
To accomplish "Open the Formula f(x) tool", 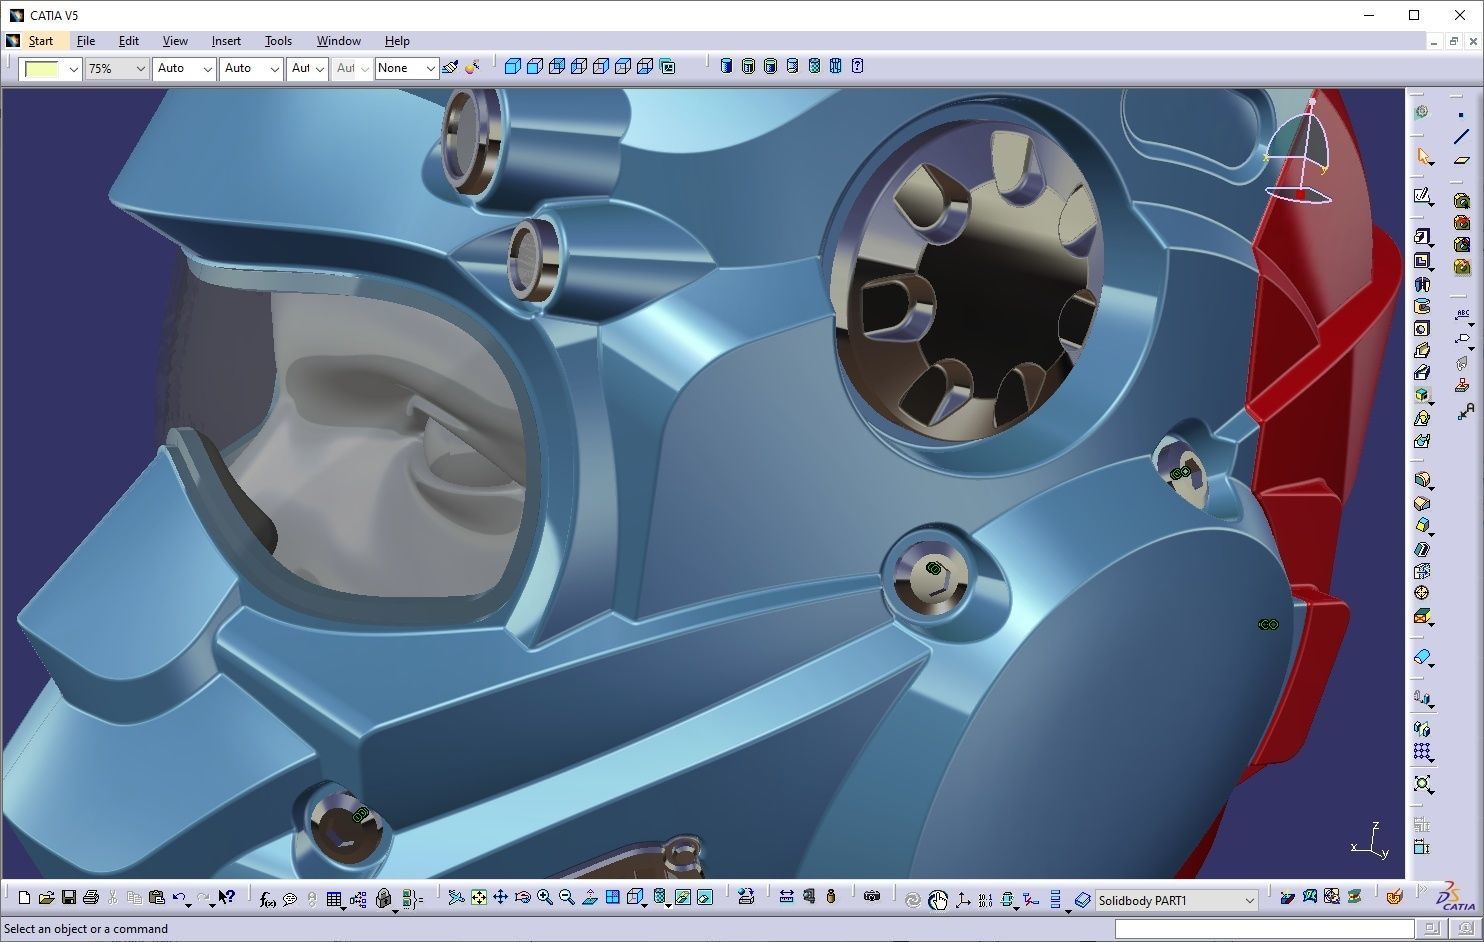I will [x=267, y=899].
